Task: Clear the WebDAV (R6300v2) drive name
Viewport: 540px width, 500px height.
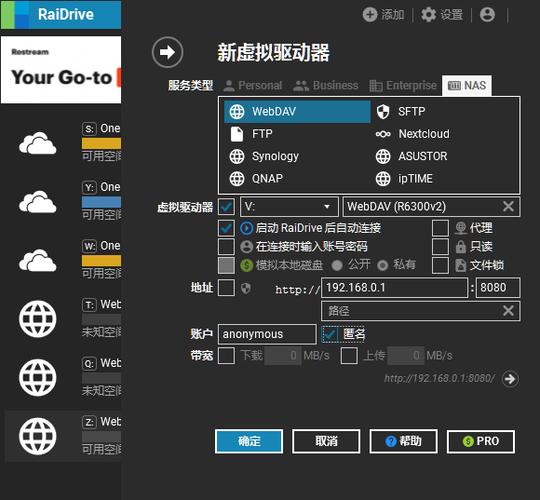Action: tap(508, 207)
